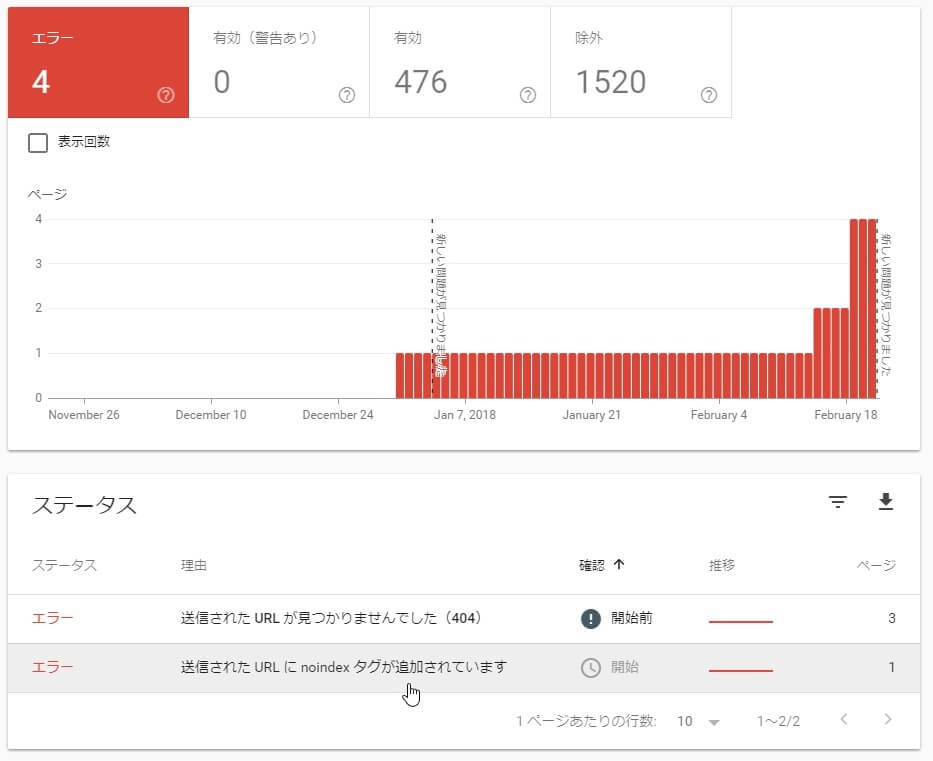Select the 有効 tab showing 476
Viewport: 933px width, 761px height.
tap(459, 62)
